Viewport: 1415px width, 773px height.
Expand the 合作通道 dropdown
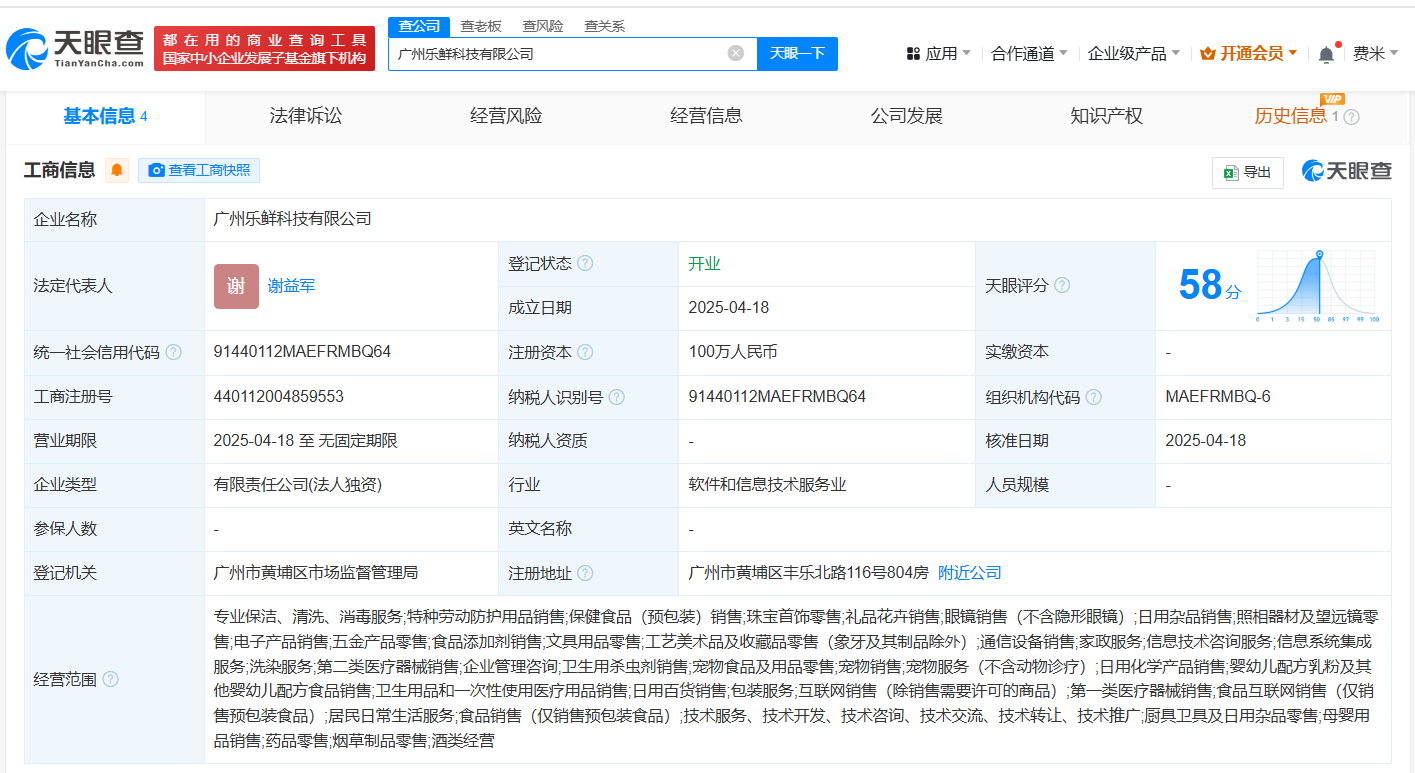(1021, 52)
